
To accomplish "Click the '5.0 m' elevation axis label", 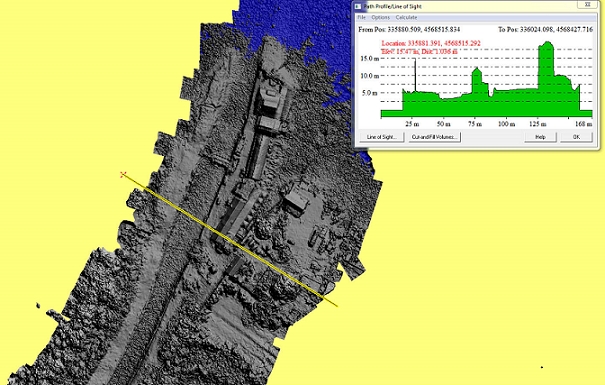I will tap(371, 93).
